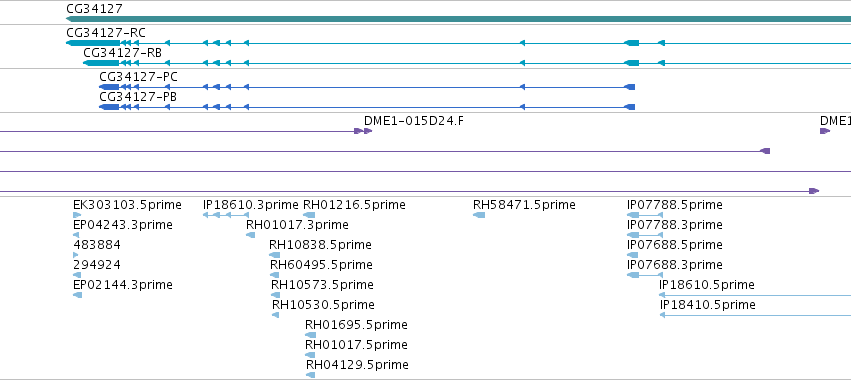Click the RH58471.5prime EST glyph
This screenshot has width=851, height=380.
click(479, 215)
